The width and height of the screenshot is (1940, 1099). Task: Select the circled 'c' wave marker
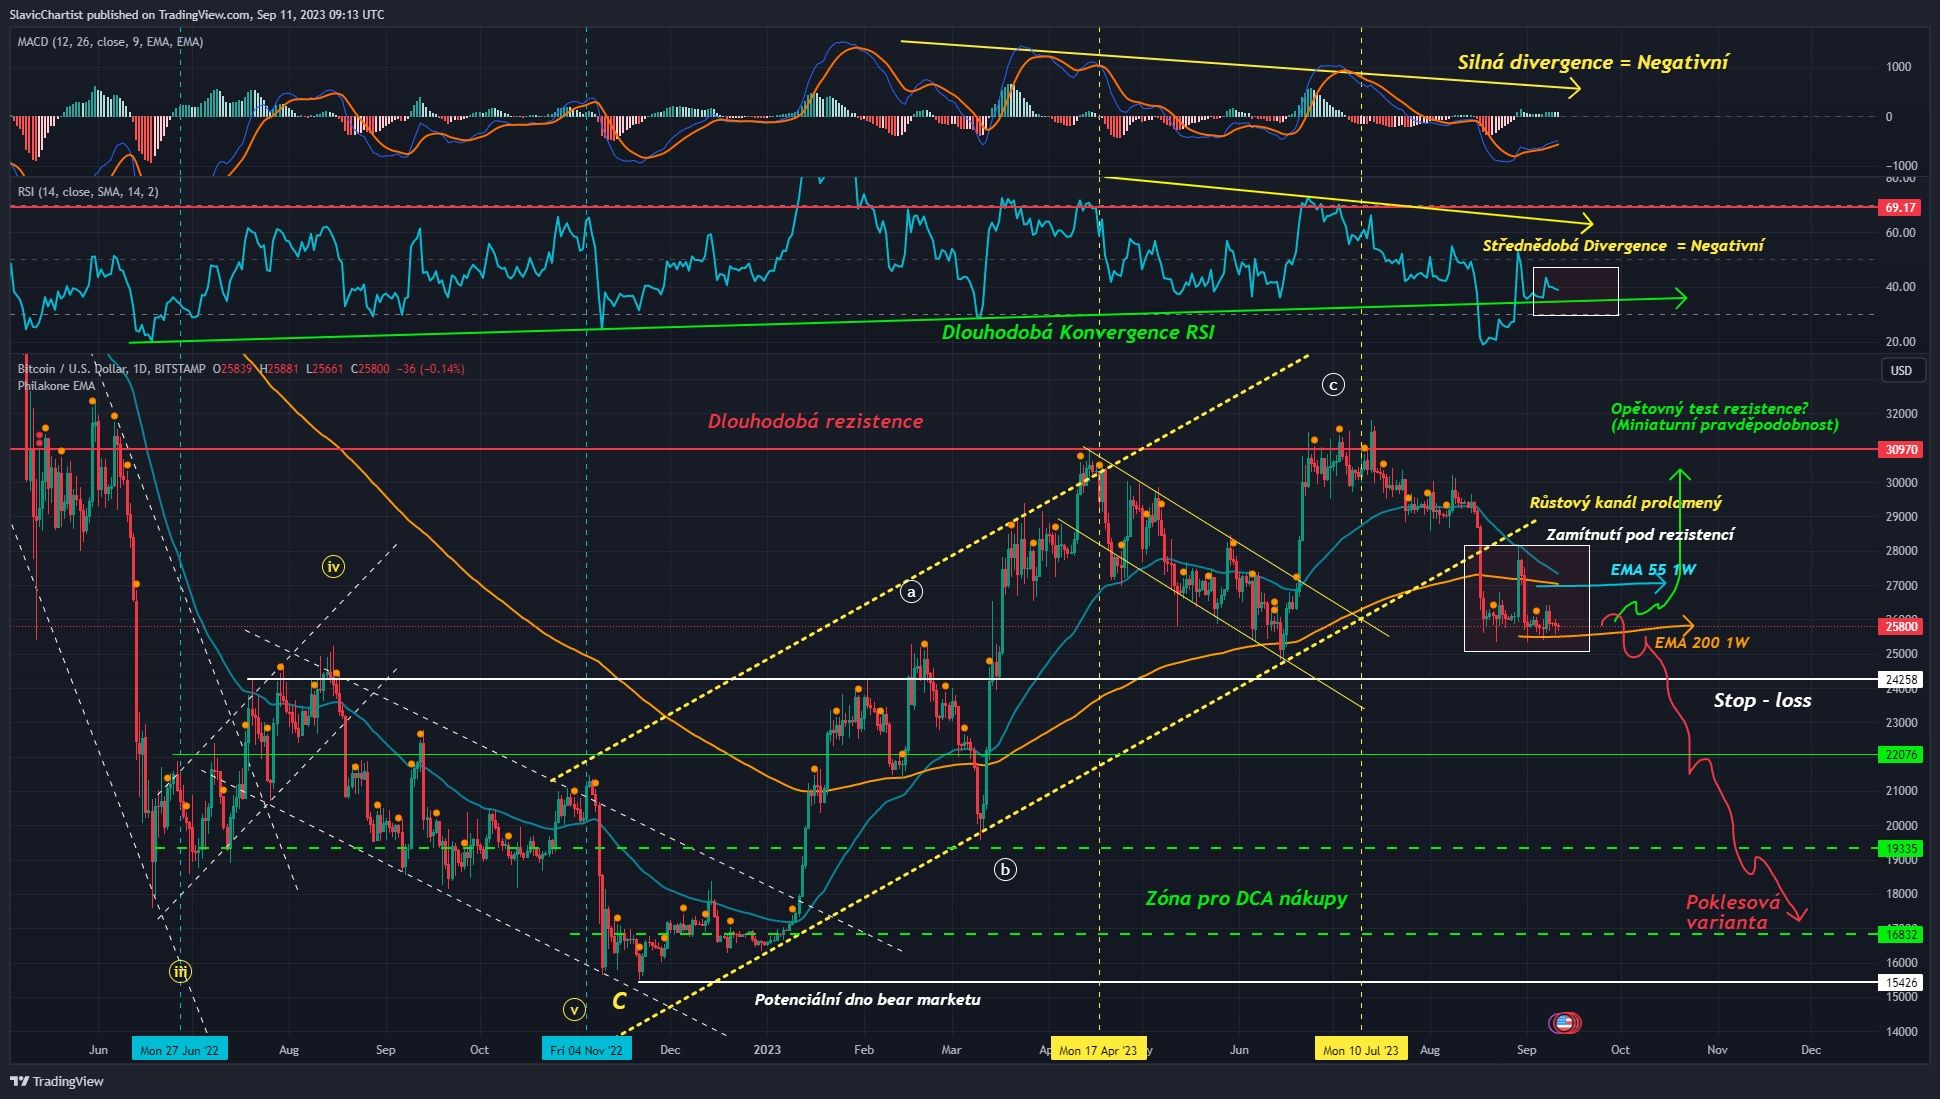(x=1333, y=384)
